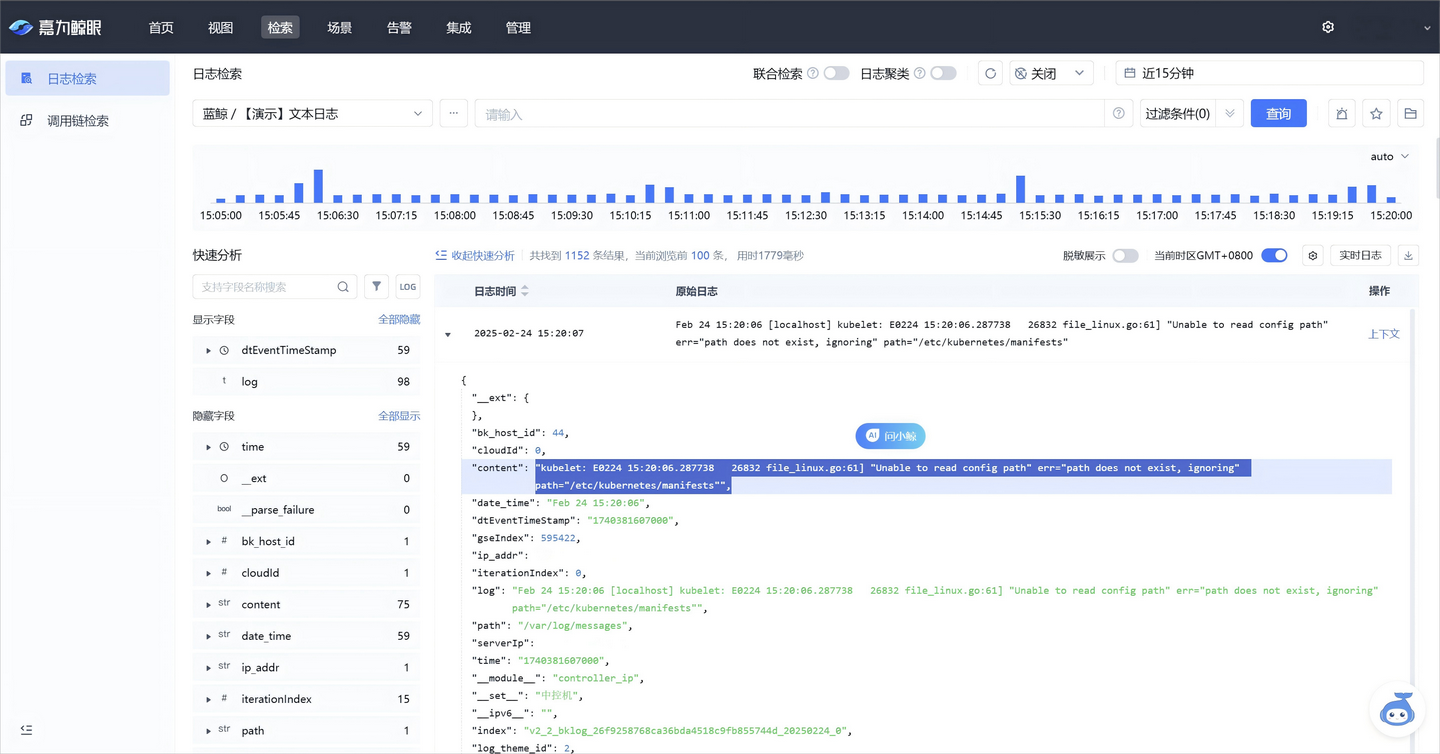The width and height of the screenshot is (1440, 754).
Task: Click the path field row
Action: coord(306,731)
